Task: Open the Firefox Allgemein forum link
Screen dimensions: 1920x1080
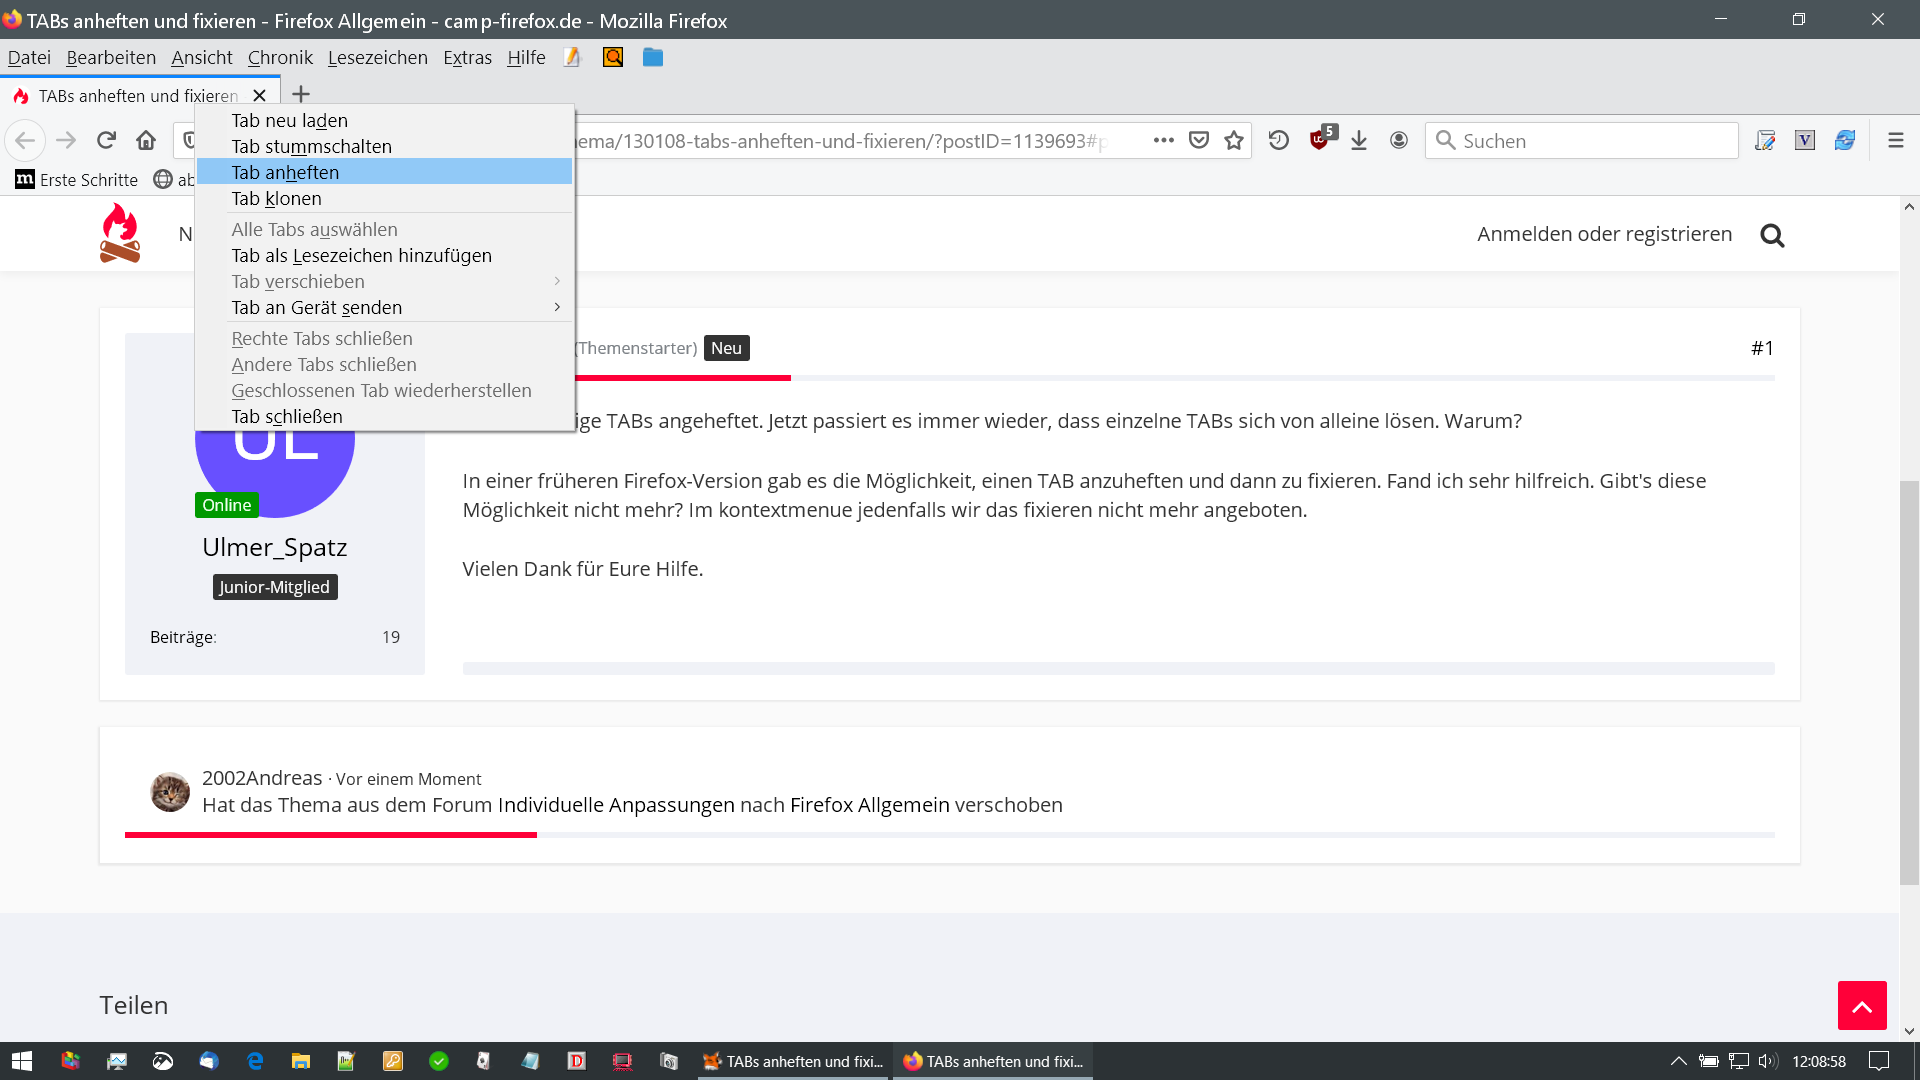Action: point(869,805)
